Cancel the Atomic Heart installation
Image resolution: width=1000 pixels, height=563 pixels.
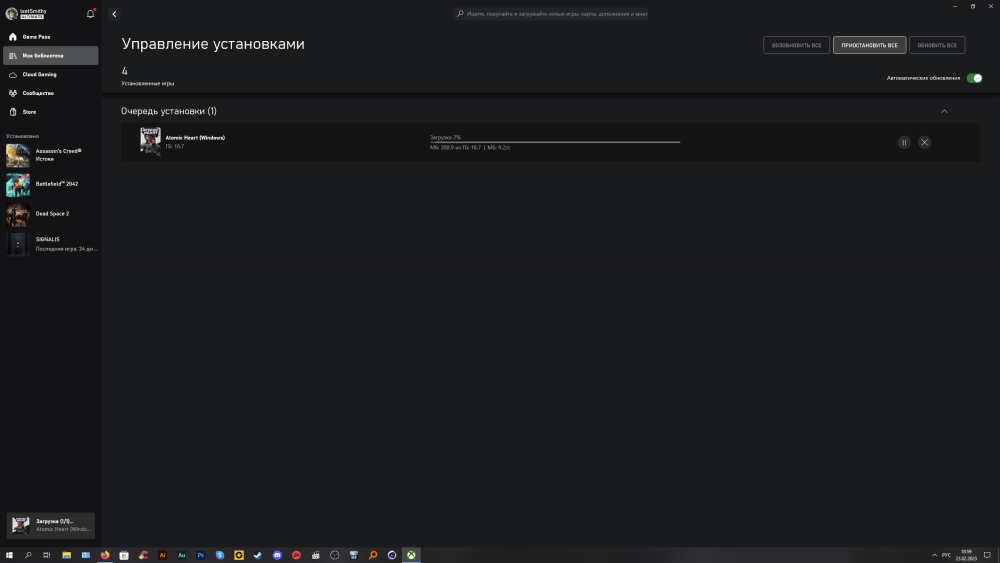[x=924, y=142]
